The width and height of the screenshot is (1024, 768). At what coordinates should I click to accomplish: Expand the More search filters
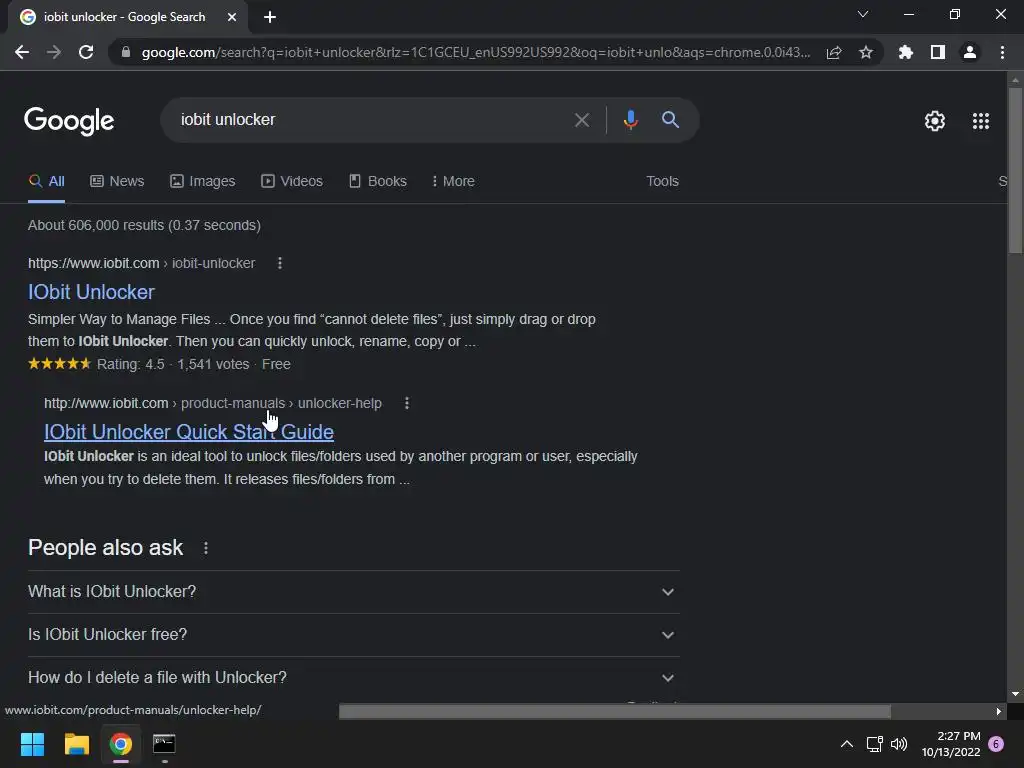[x=453, y=182]
